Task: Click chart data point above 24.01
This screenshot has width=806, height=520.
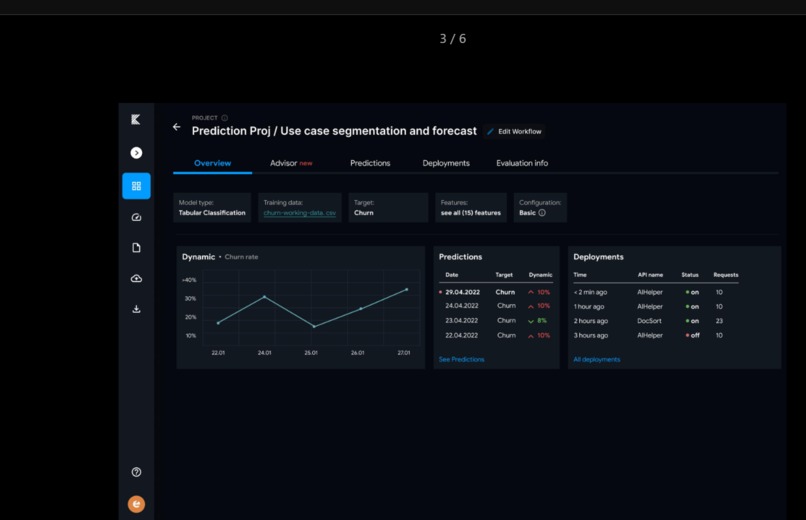Action: click(x=265, y=296)
